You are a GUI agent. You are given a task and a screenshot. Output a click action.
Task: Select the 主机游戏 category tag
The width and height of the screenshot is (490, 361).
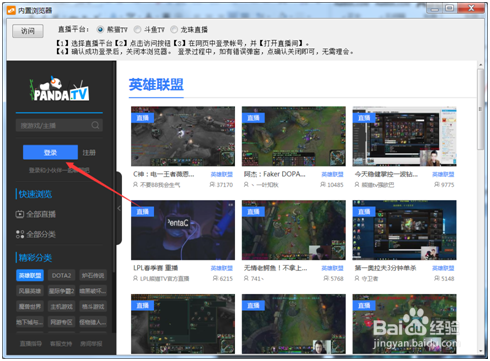(x=61, y=306)
